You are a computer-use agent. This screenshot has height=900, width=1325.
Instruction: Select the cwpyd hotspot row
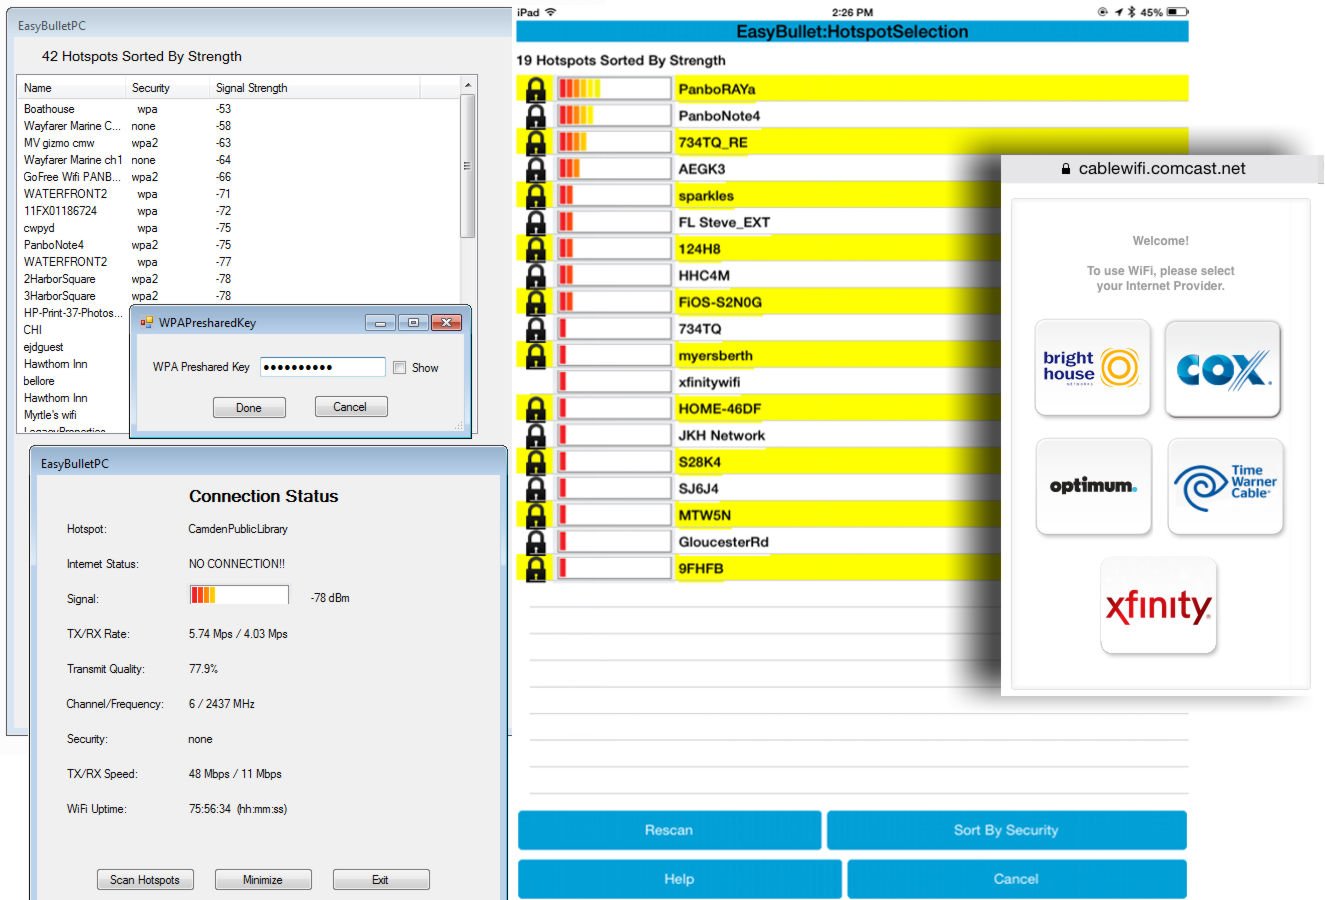239,228
